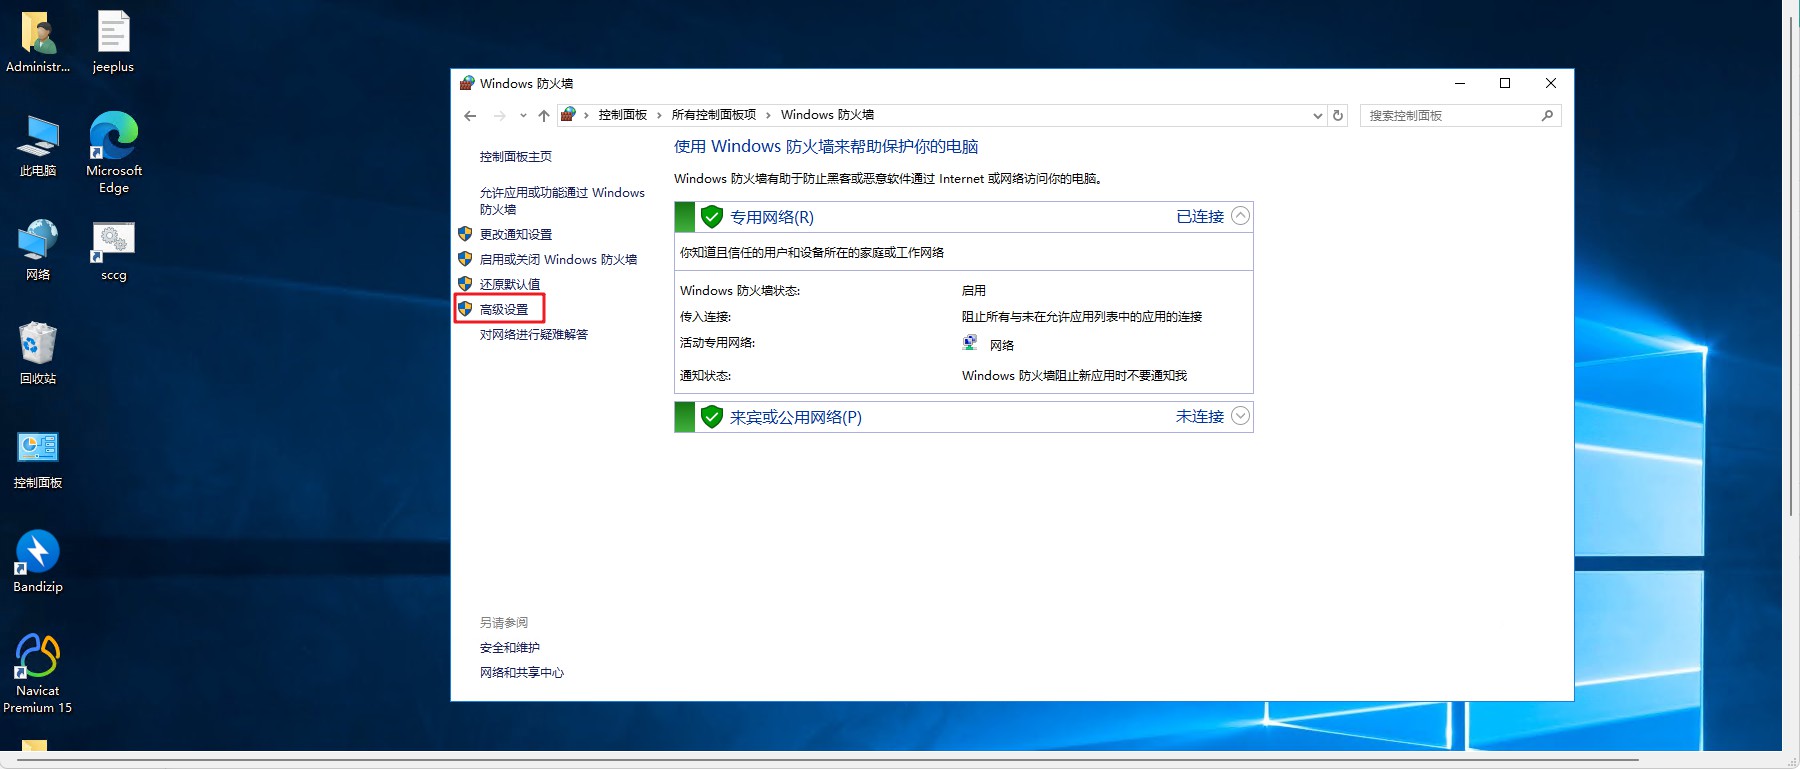Click the 阻止所有与未在允许应用列表中的应用的连接 text
Viewport: 1800px width, 769px height.
coord(1082,317)
